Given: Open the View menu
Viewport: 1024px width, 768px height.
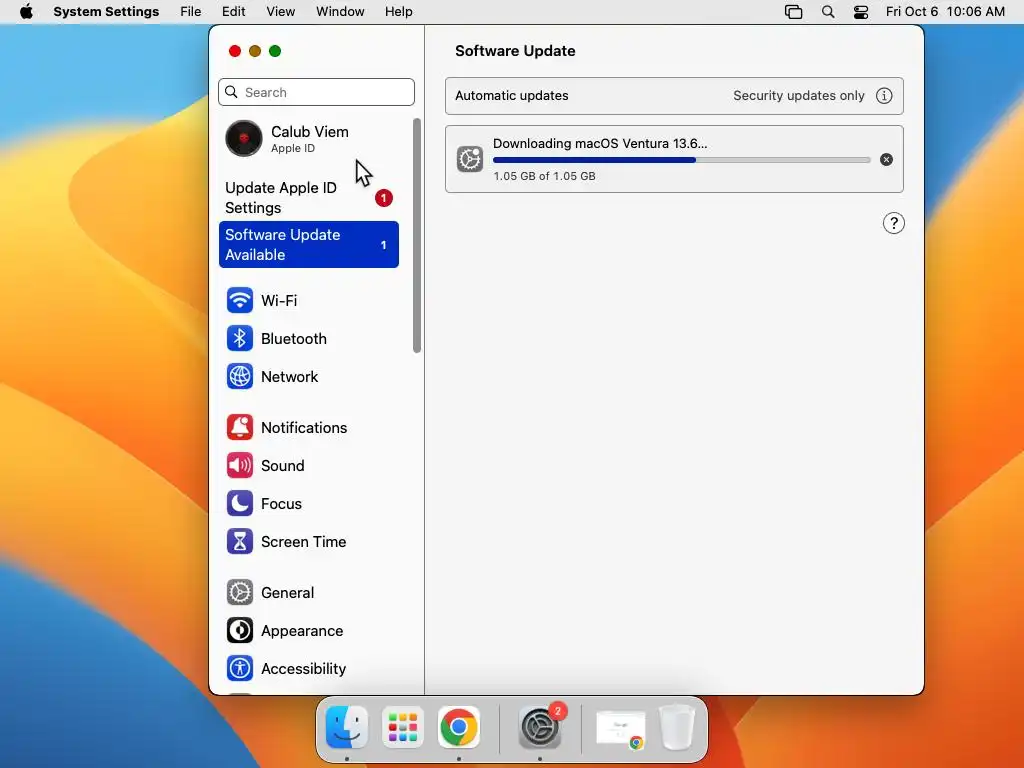Looking at the screenshot, I should point(280,12).
